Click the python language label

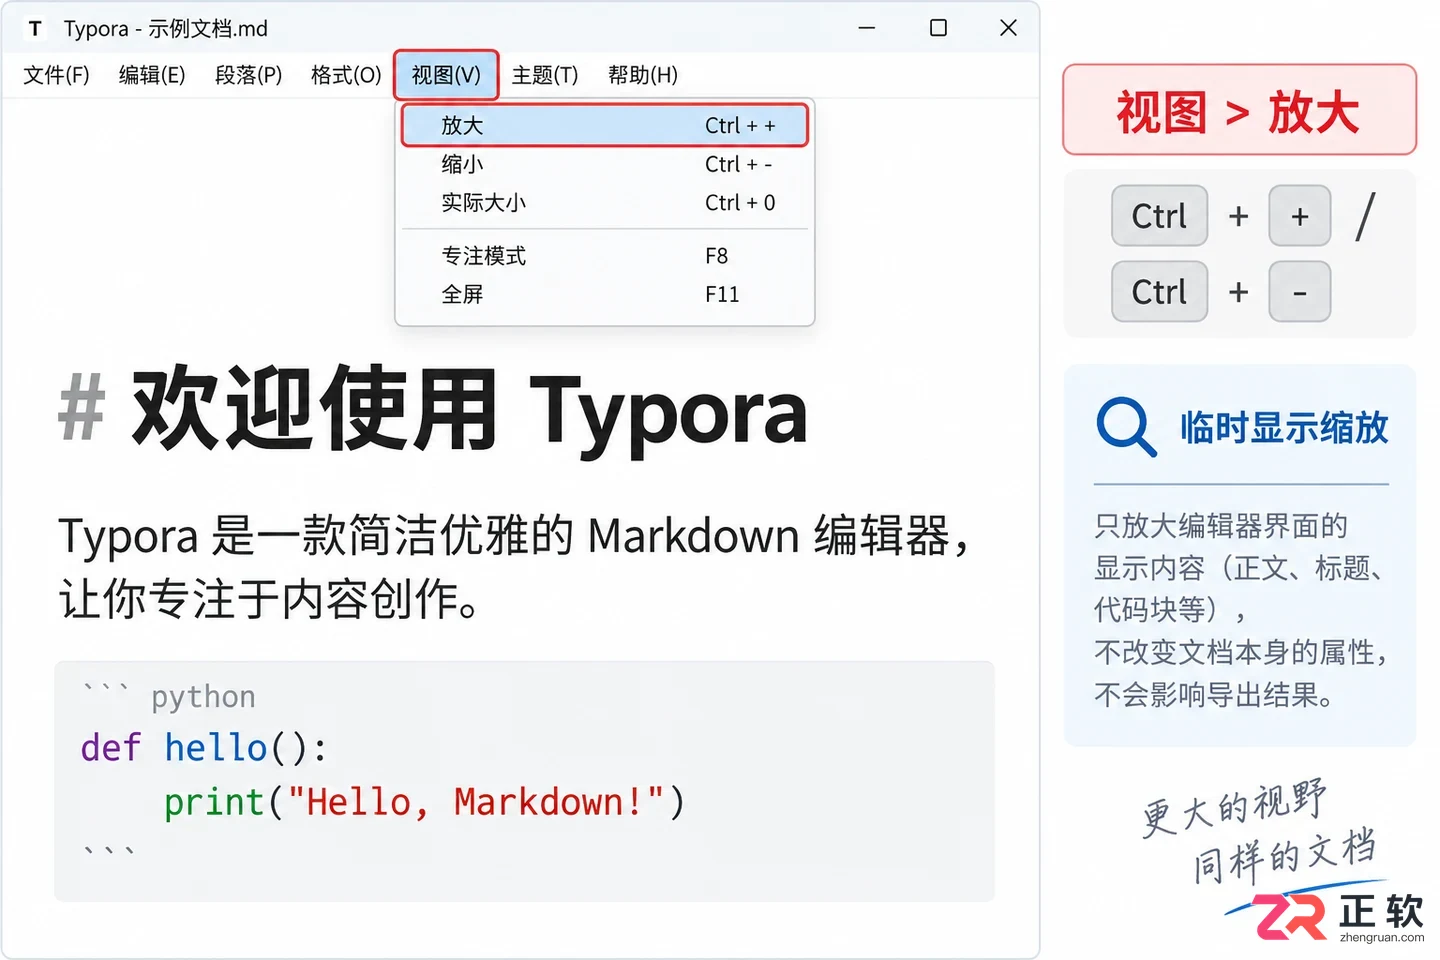coord(203,696)
